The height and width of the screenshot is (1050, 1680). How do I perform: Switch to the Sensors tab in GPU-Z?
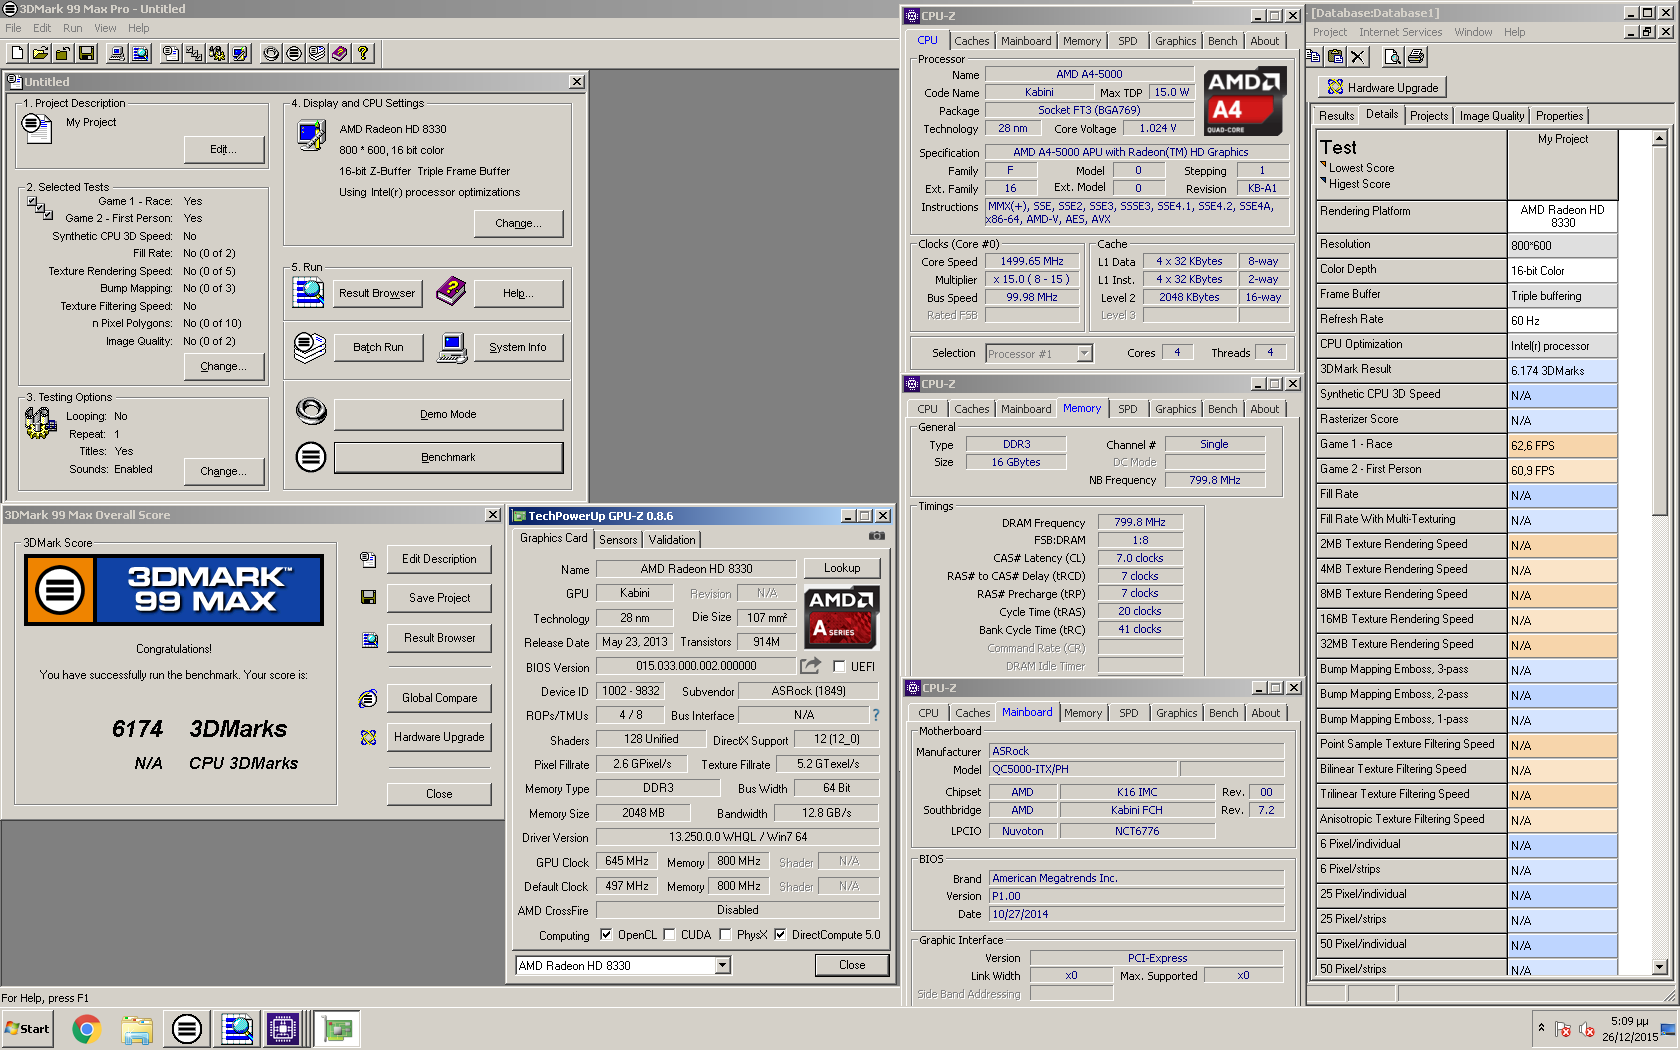tap(618, 540)
